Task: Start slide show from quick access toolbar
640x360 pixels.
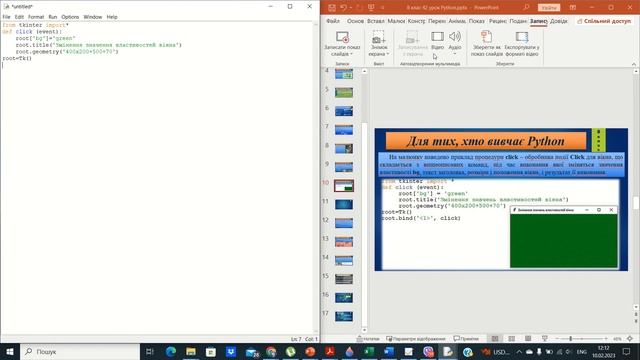Action: [x=371, y=7]
